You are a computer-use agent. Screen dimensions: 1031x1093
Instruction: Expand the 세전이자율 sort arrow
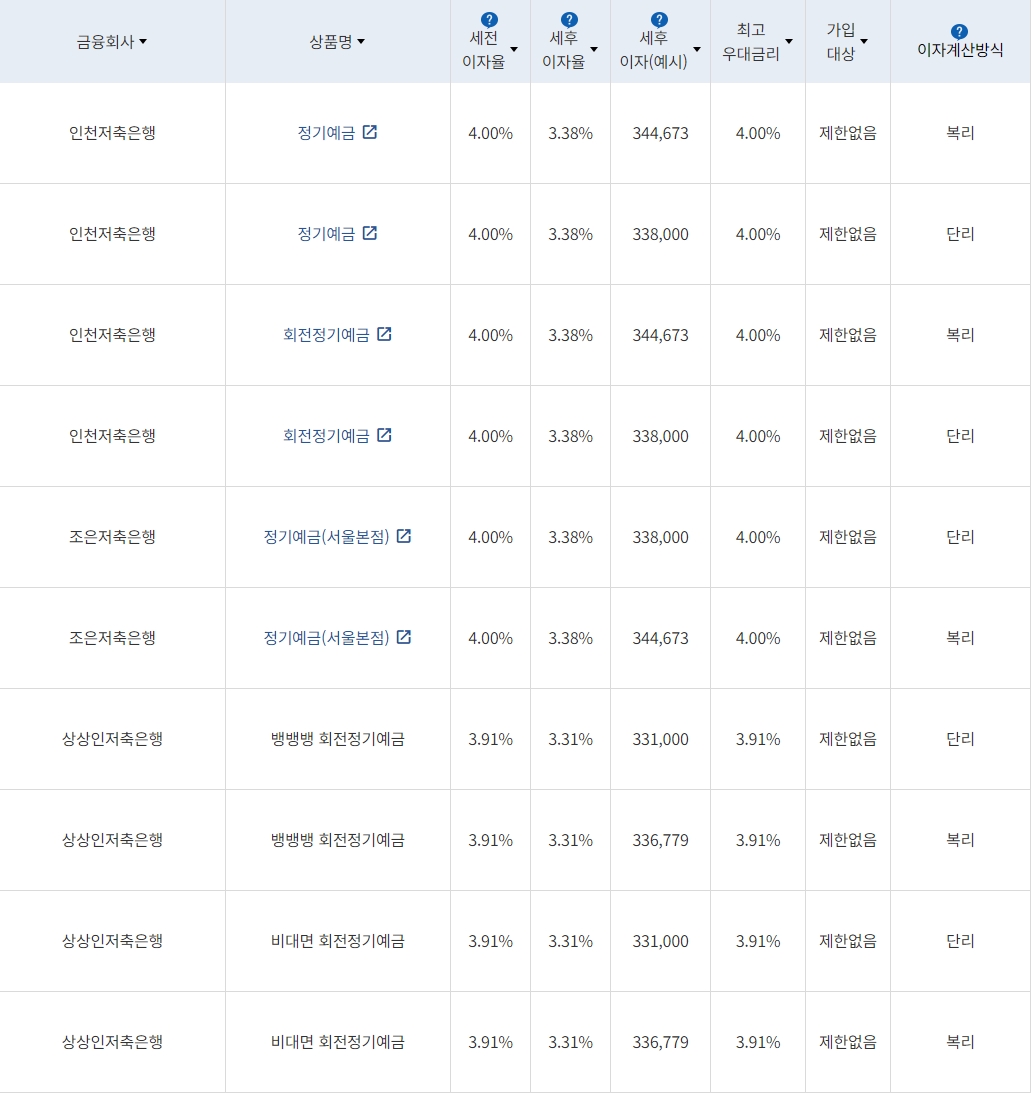(513, 48)
